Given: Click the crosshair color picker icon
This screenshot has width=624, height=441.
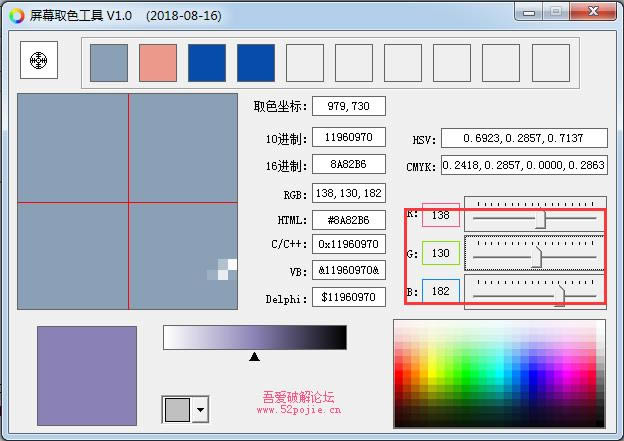Looking at the screenshot, I should (x=39, y=61).
